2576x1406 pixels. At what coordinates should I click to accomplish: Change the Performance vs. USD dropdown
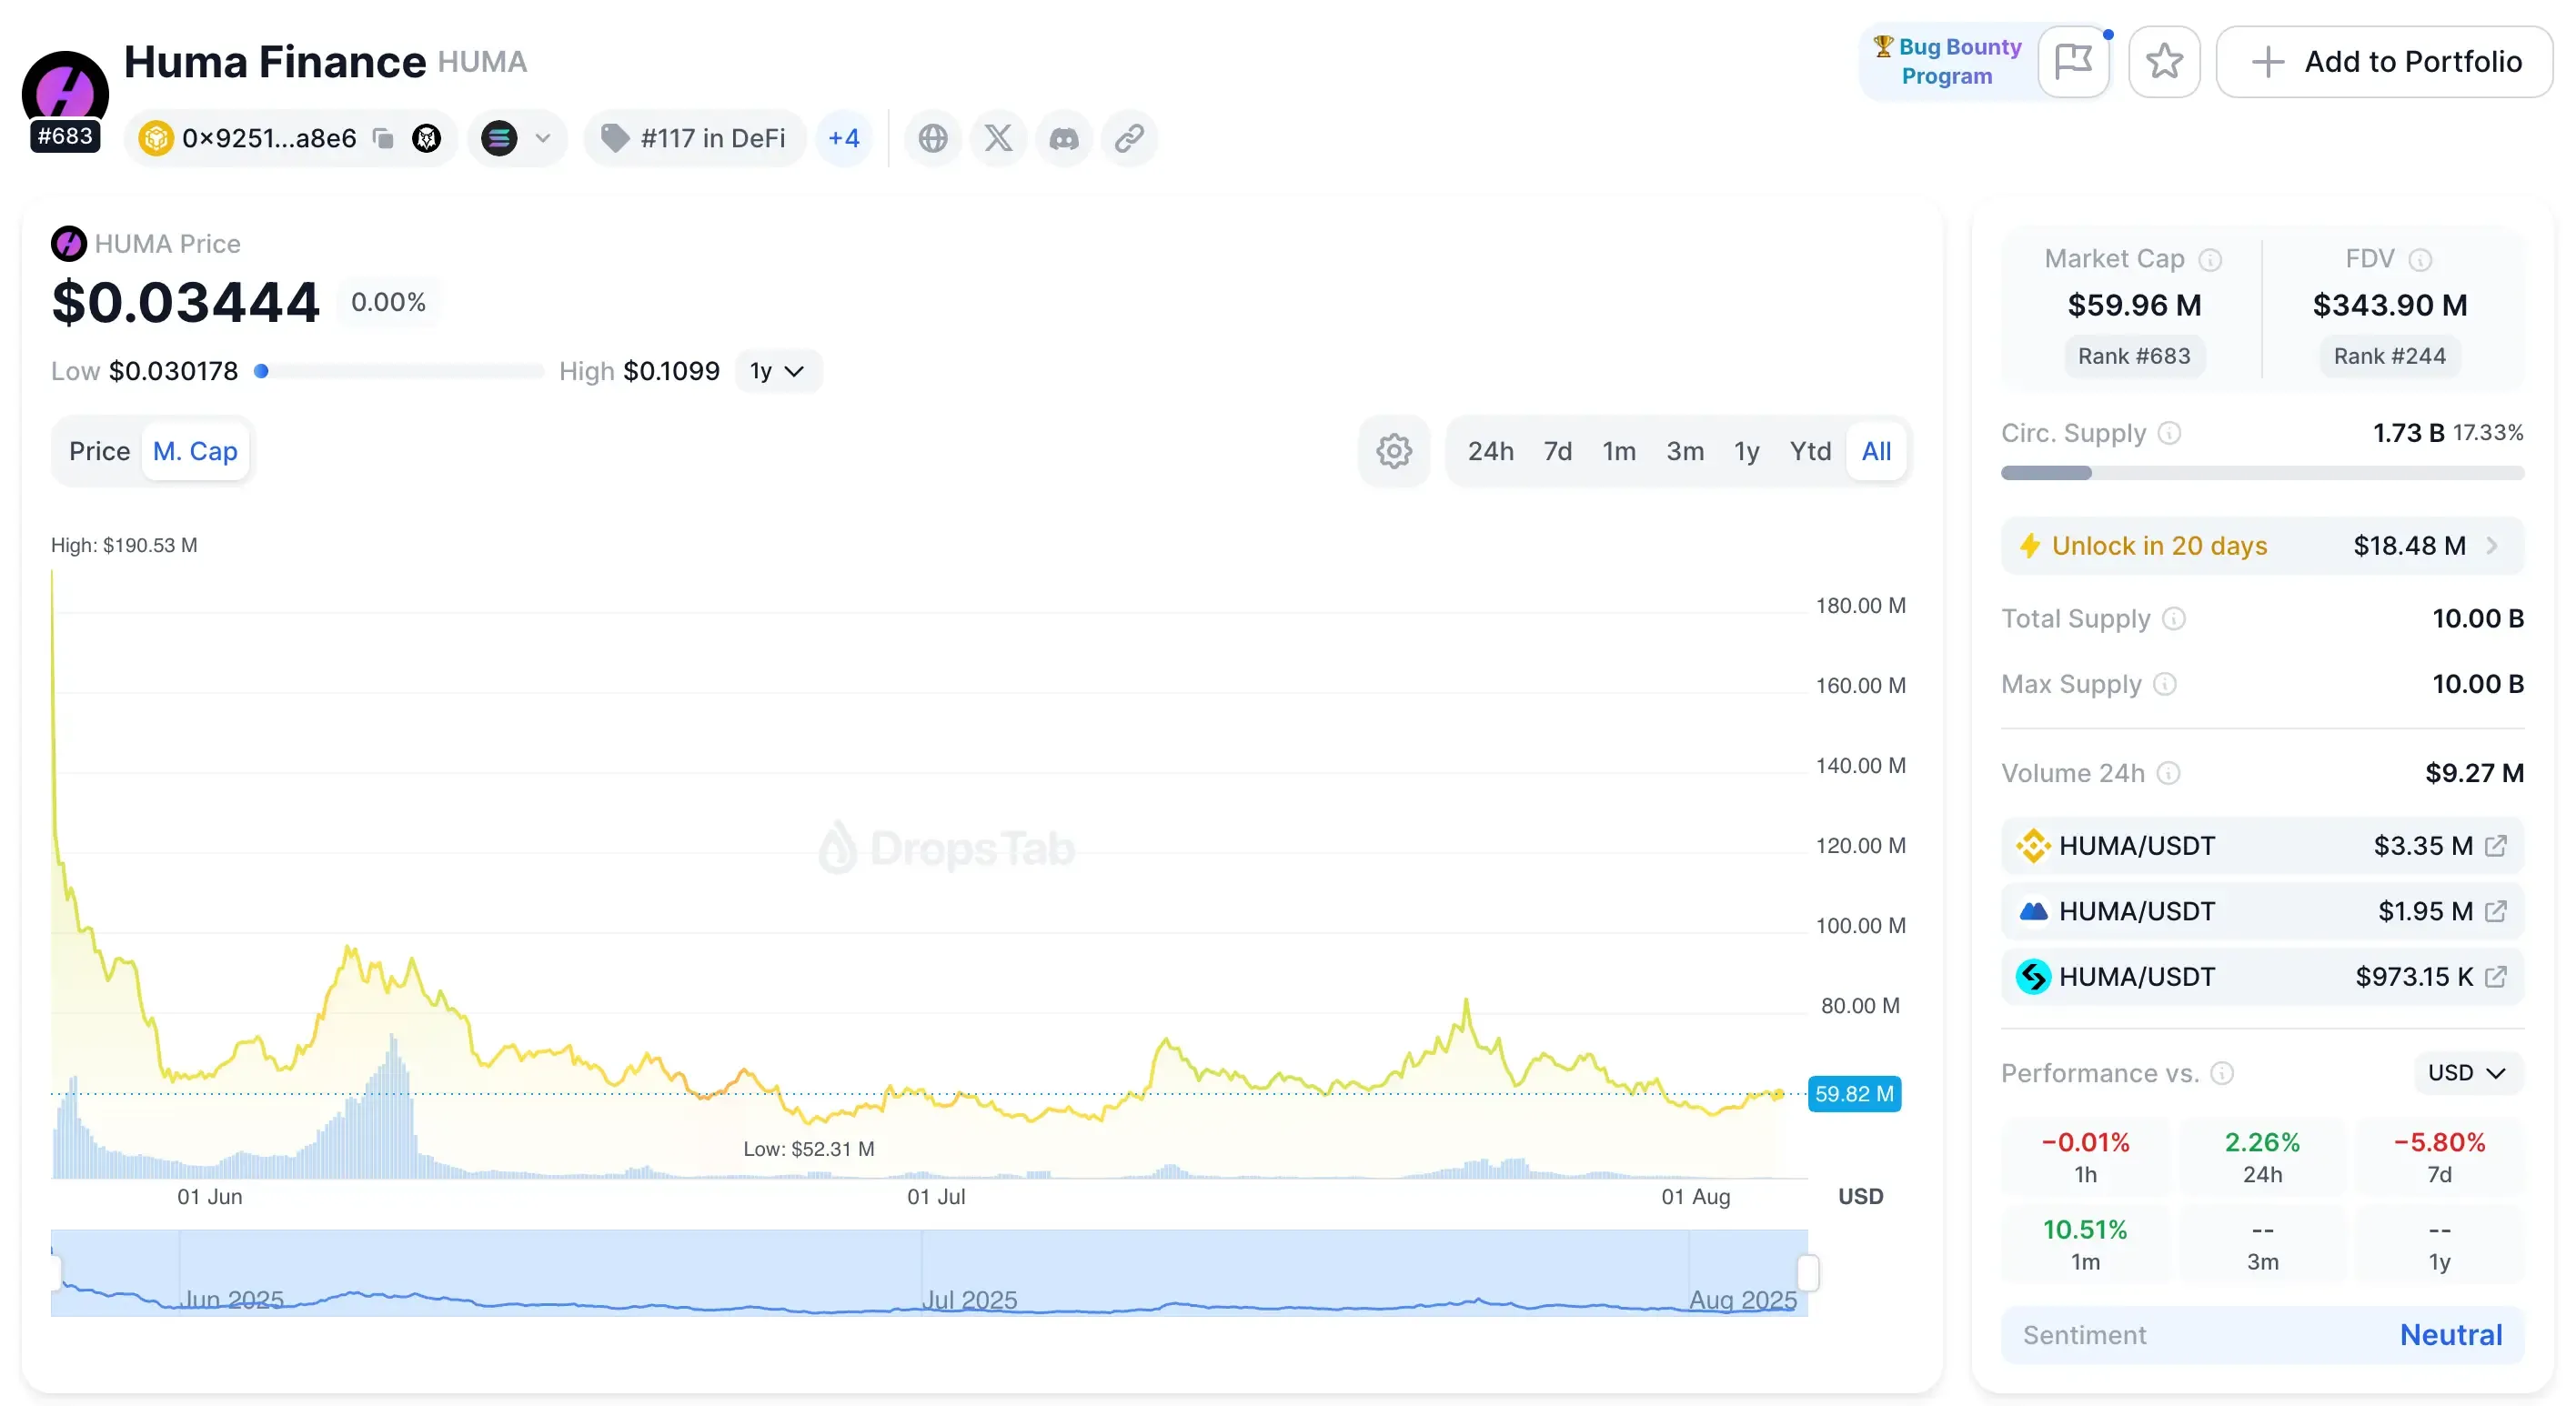tap(2466, 1073)
